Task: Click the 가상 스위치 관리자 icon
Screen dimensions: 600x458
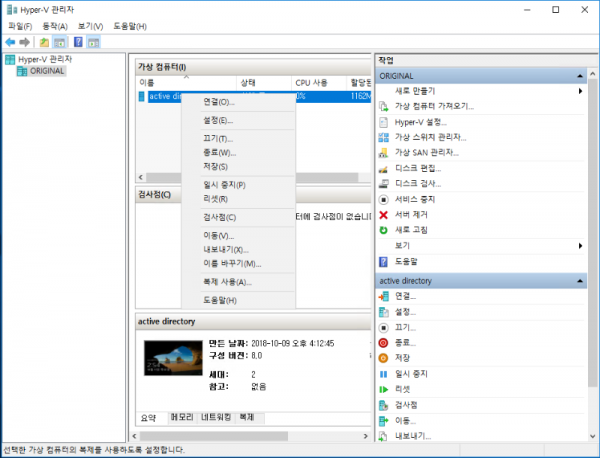Action: point(383,137)
